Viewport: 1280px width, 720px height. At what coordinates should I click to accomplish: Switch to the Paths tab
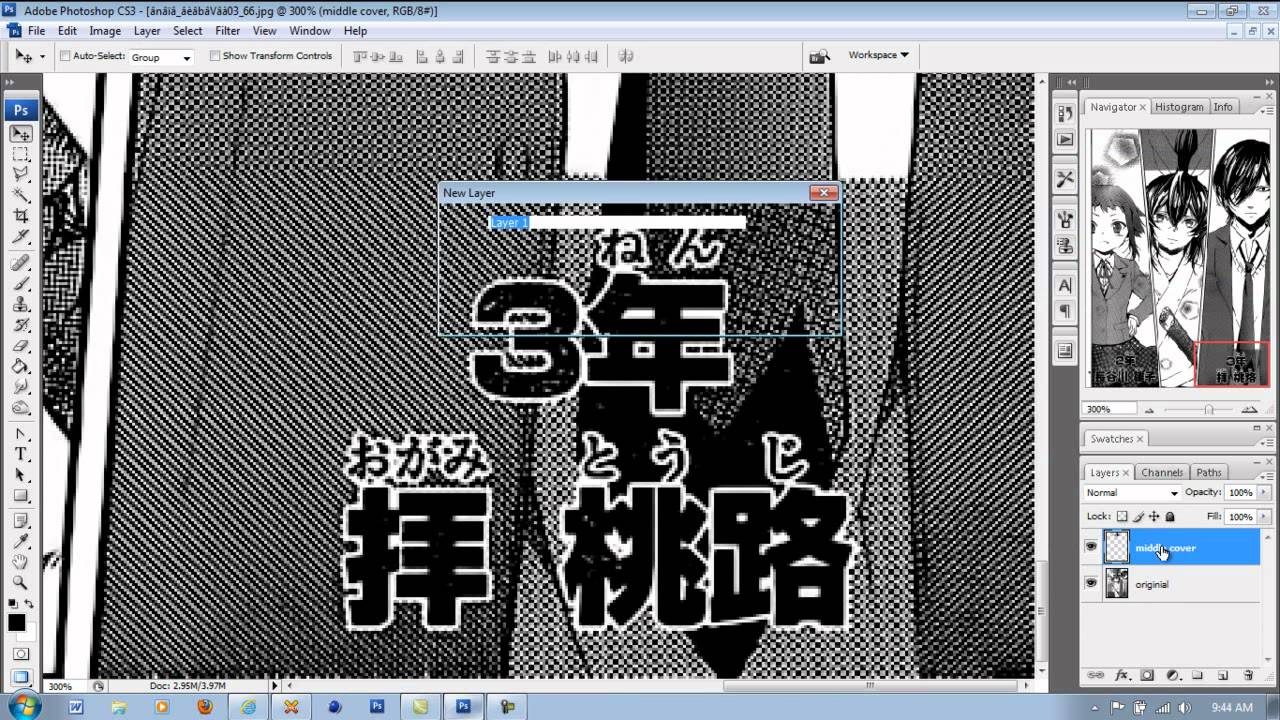pos(1209,473)
